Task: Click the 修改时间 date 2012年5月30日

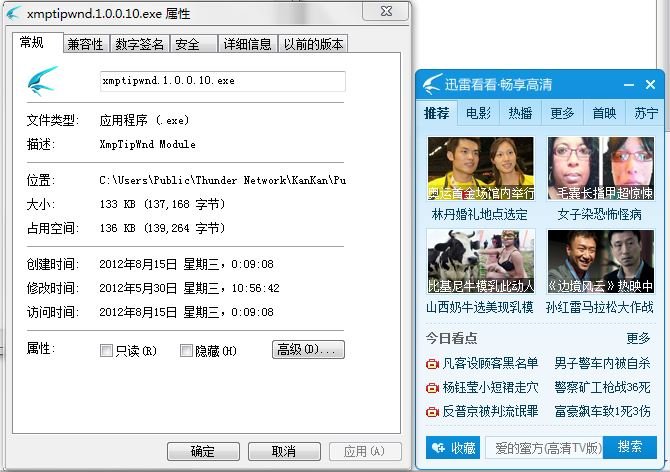Action: [x=189, y=288]
